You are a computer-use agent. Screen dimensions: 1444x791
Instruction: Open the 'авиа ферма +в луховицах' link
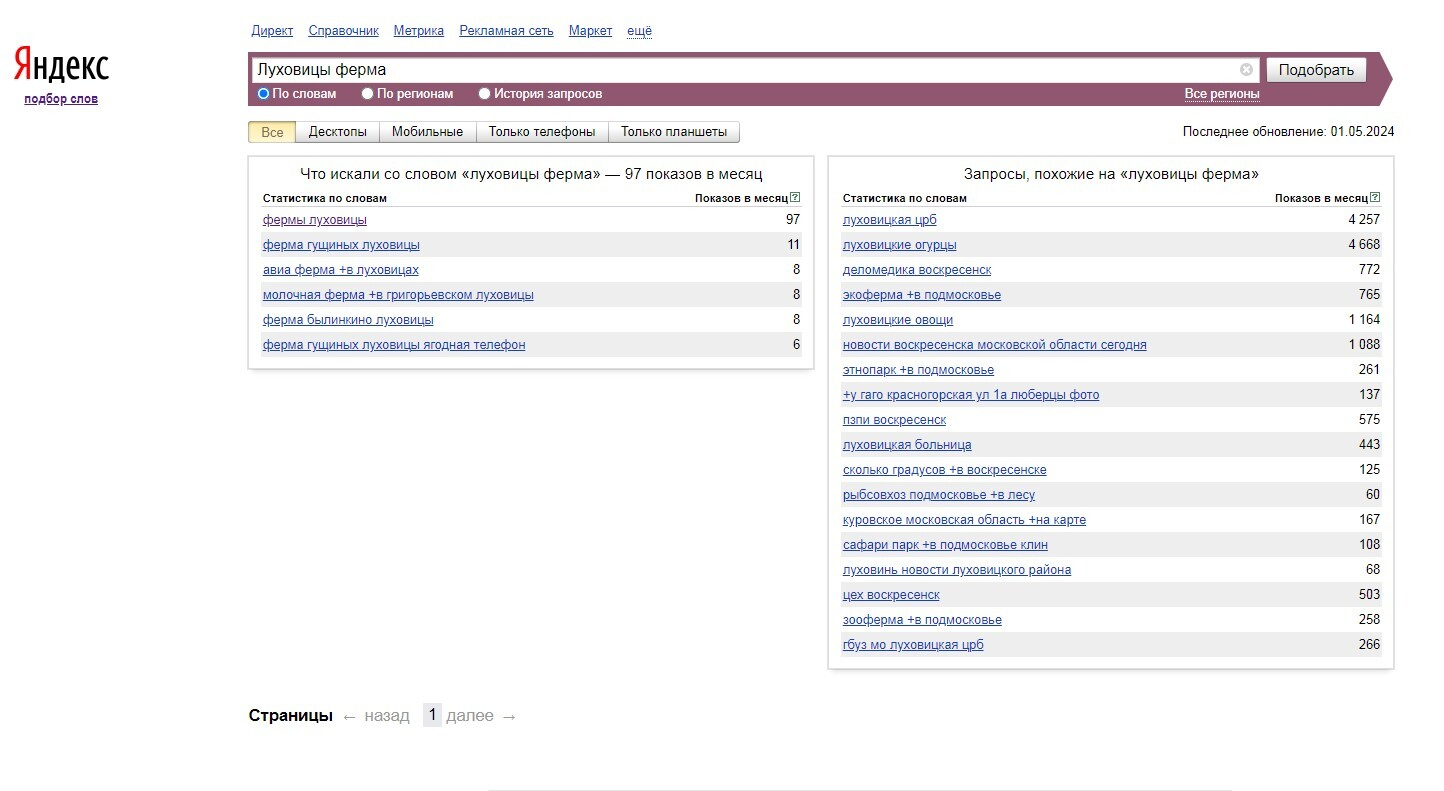pos(341,270)
